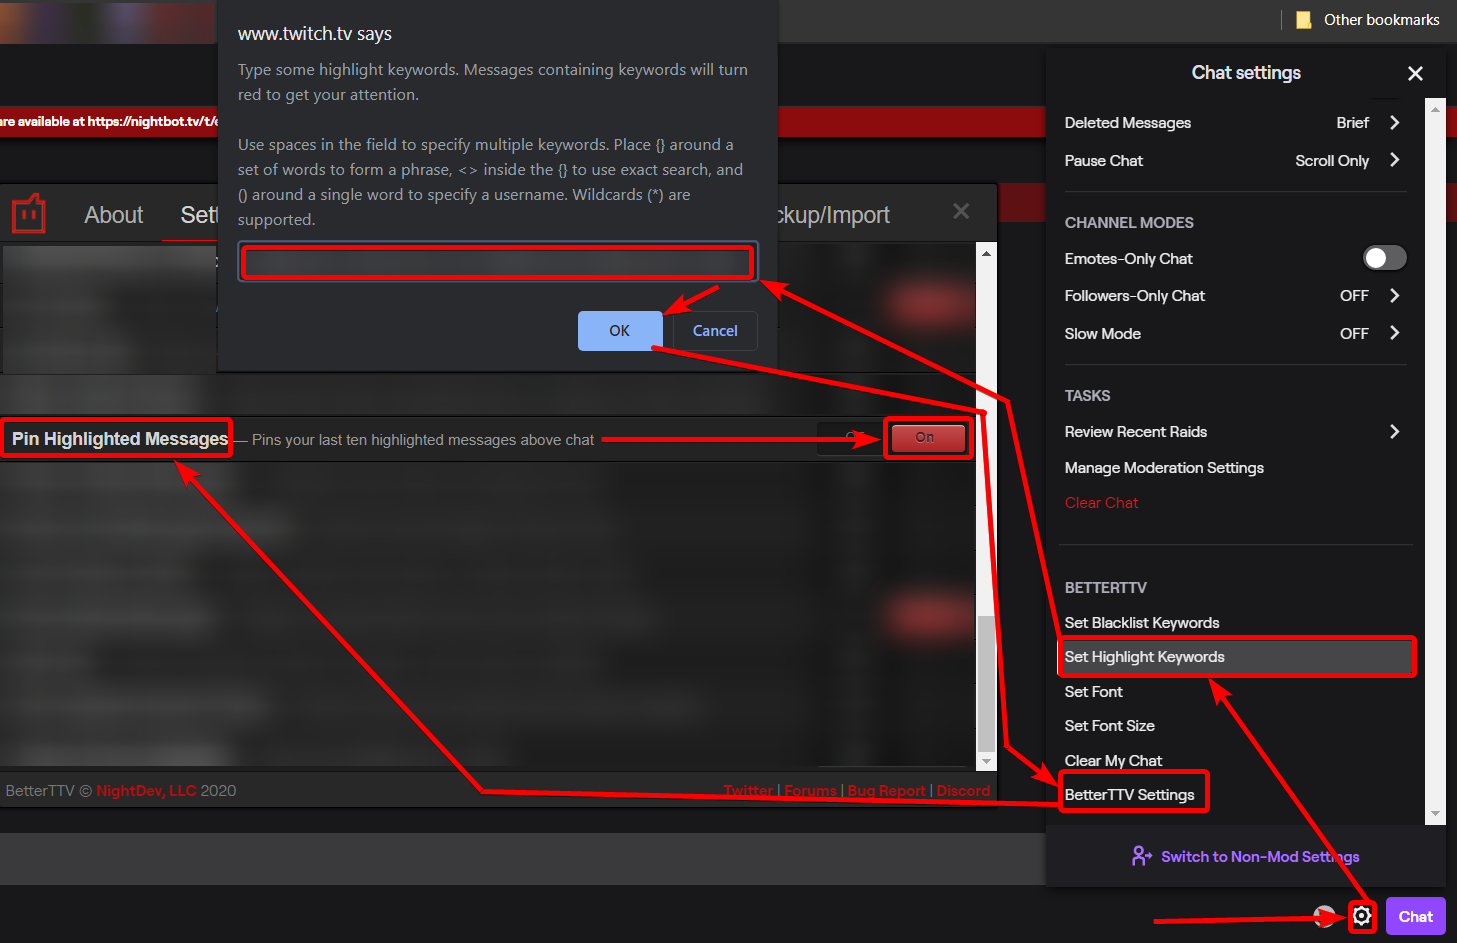The width and height of the screenshot is (1457, 943).
Task: Open the Forums footer link
Action: click(810, 790)
